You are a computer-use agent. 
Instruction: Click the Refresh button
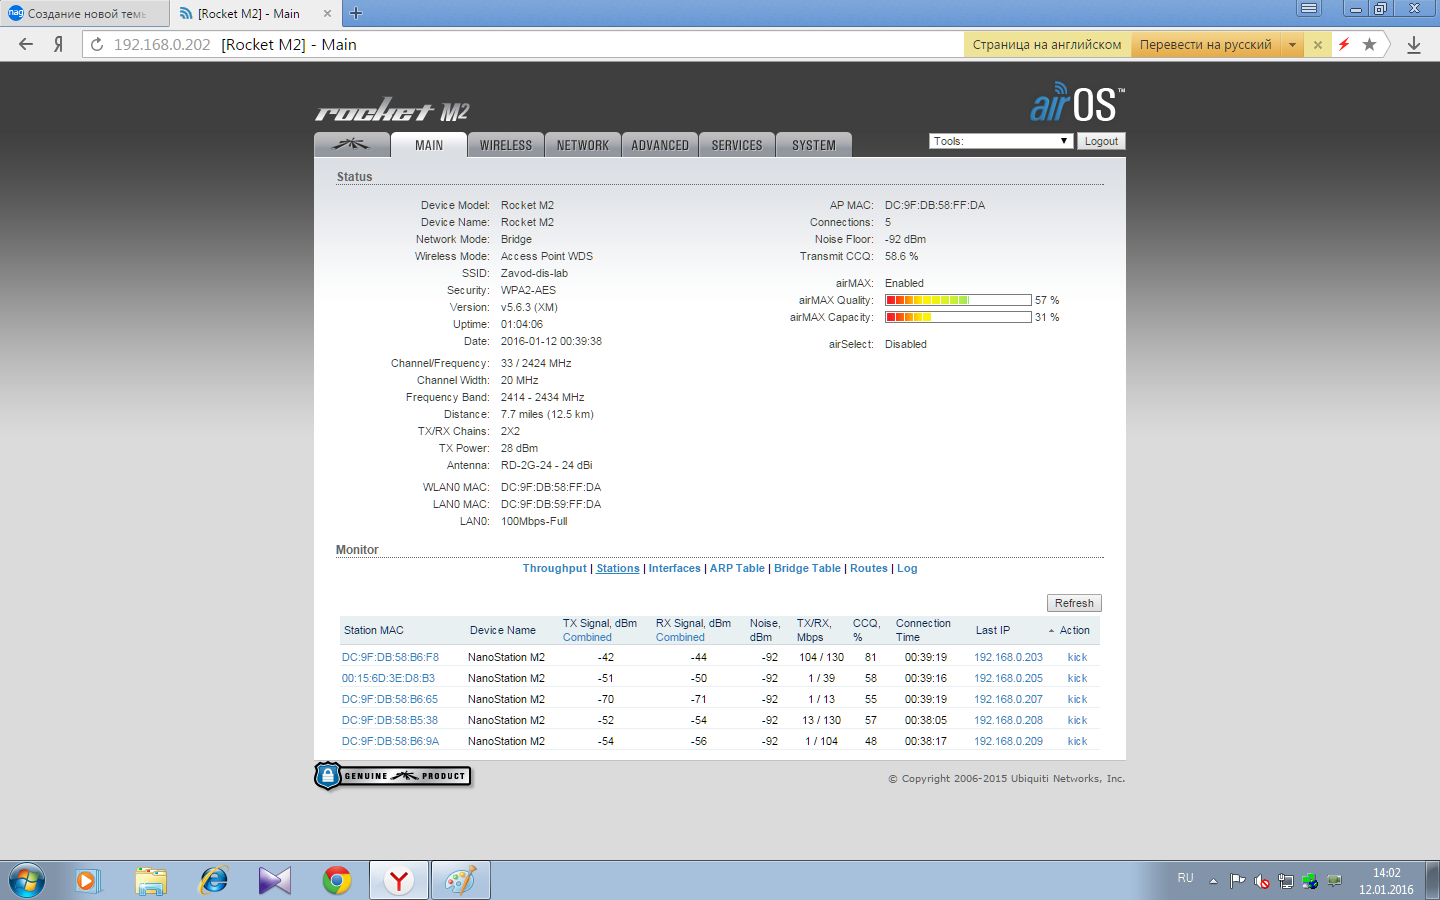pyautogui.click(x=1074, y=603)
